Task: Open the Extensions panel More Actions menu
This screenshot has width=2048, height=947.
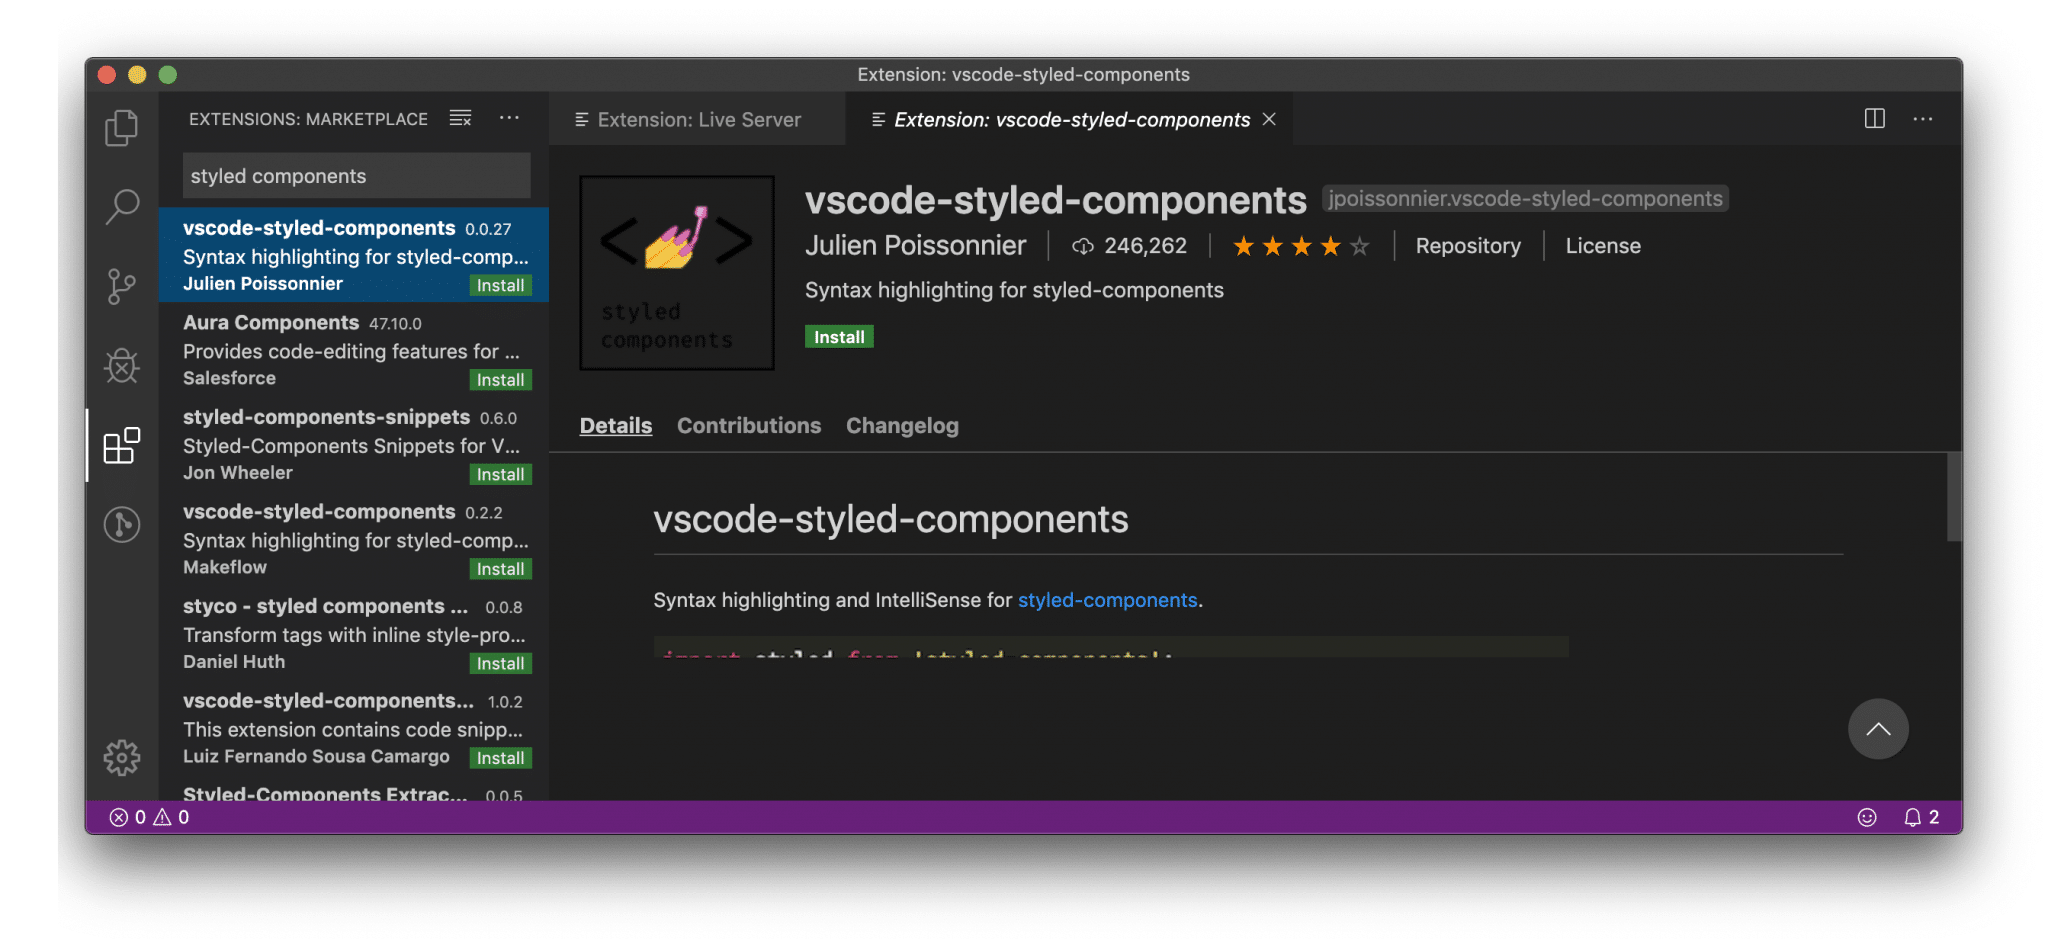Action: (510, 118)
